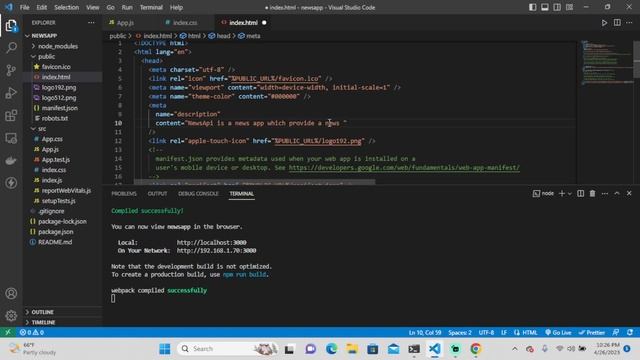The height and width of the screenshot is (360, 640).
Task: Open Customize Layout button
Action: pyautogui.click(x=569, y=7)
